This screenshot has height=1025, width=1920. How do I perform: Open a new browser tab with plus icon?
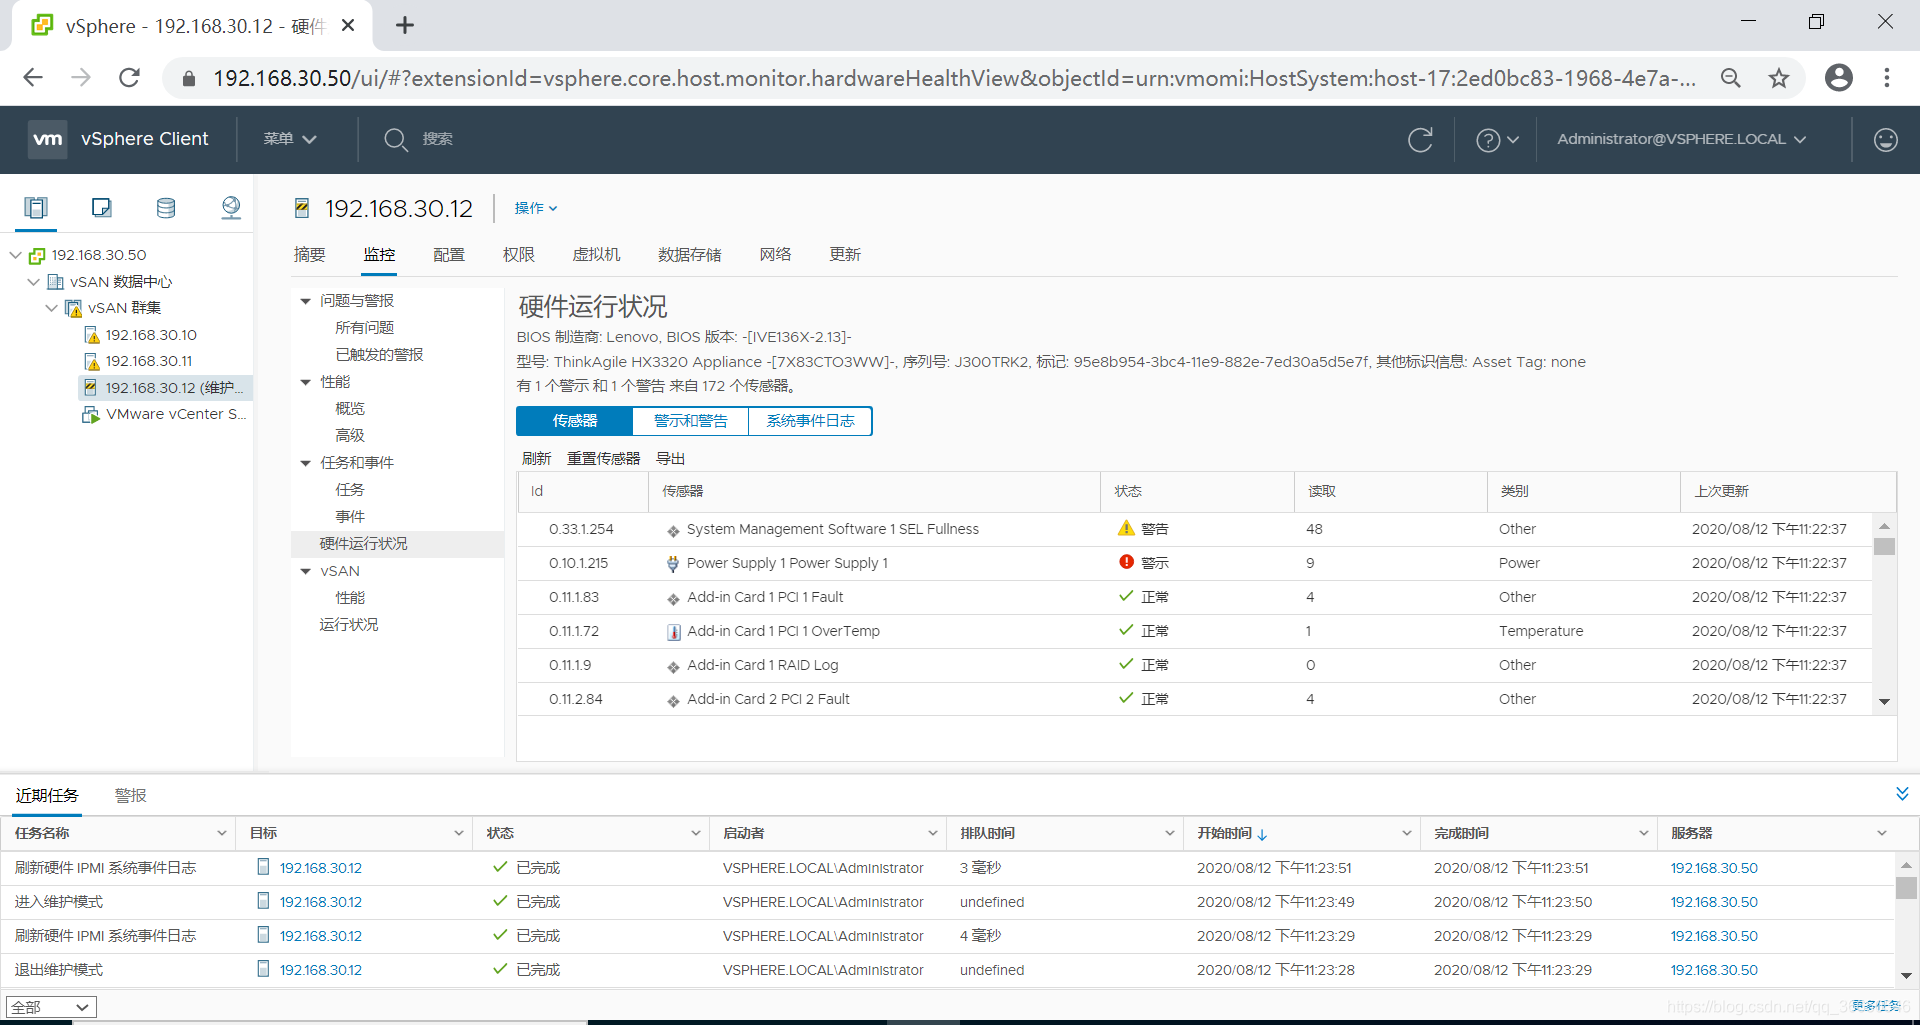(x=405, y=25)
